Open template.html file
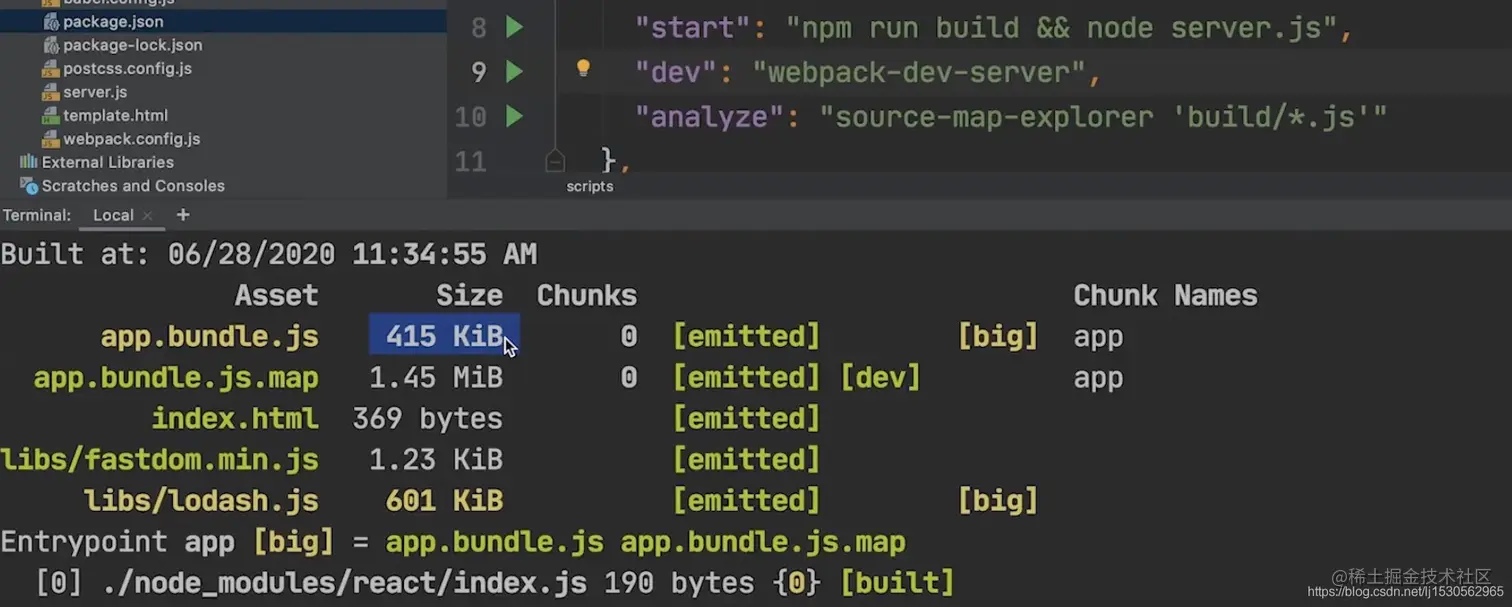The width and height of the screenshot is (1512, 607). [x=115, y=115]
